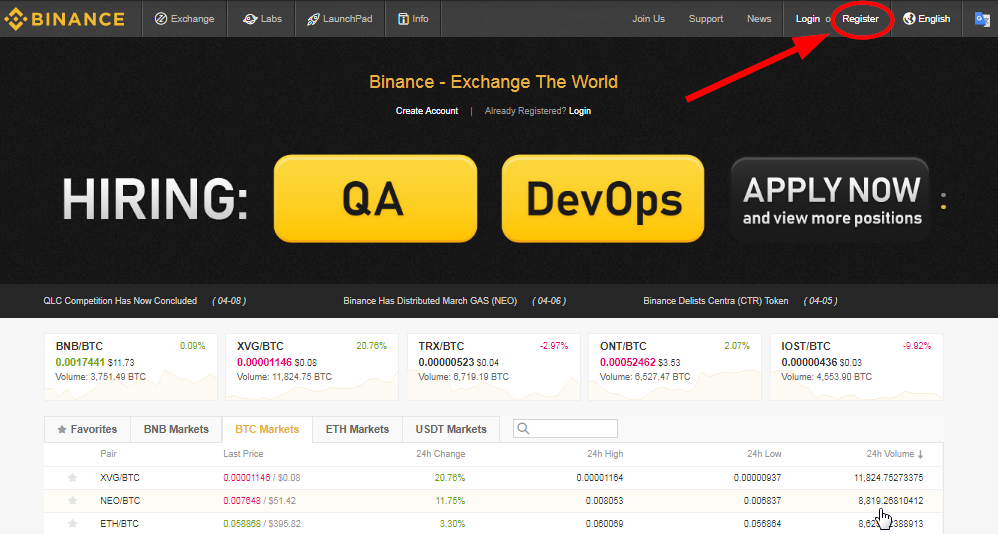Click ETH/BTC last price 0.058868
Screen dimensions: 998x534
242,523
